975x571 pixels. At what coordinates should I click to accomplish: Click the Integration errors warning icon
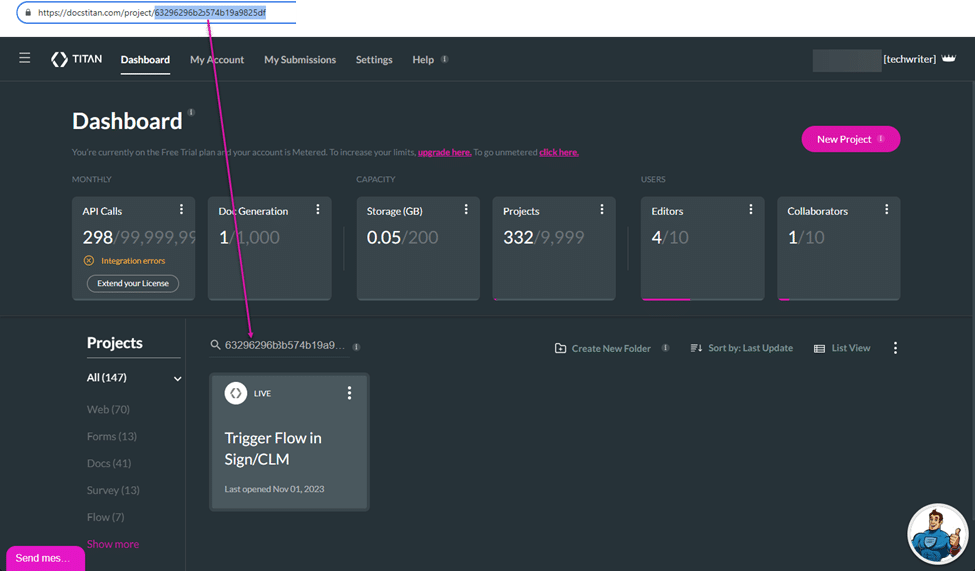coord(89,261)
